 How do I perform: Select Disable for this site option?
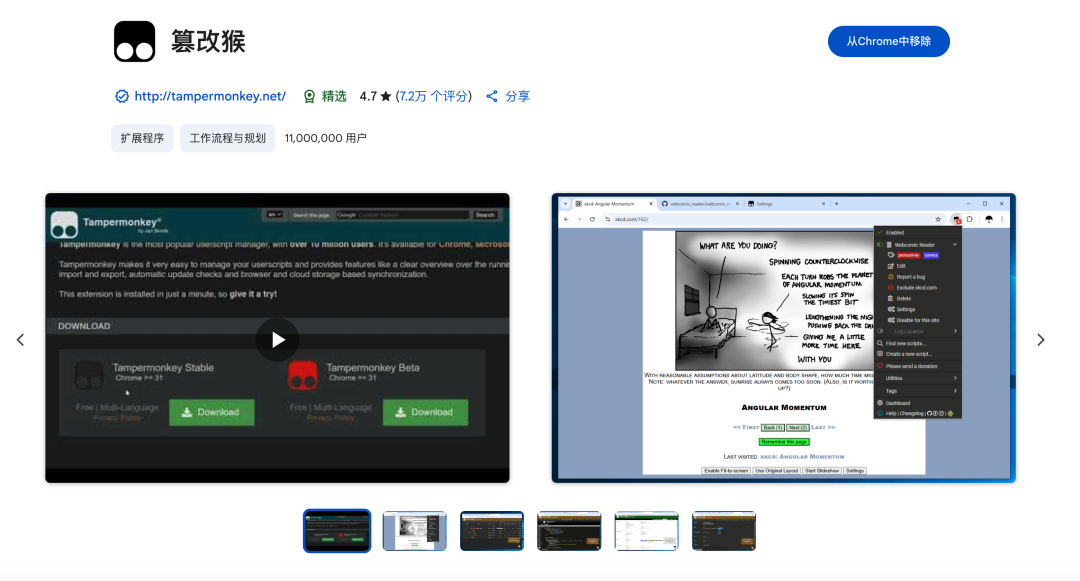click(920, 320)
